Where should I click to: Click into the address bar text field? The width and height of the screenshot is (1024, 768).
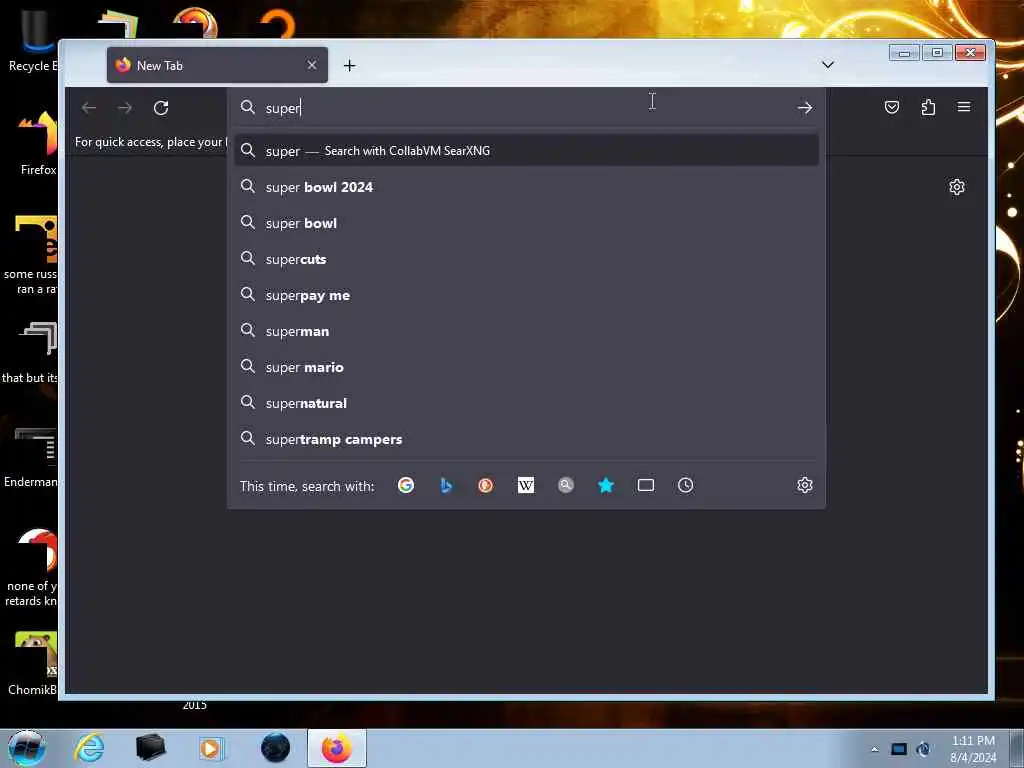(526, 108)
